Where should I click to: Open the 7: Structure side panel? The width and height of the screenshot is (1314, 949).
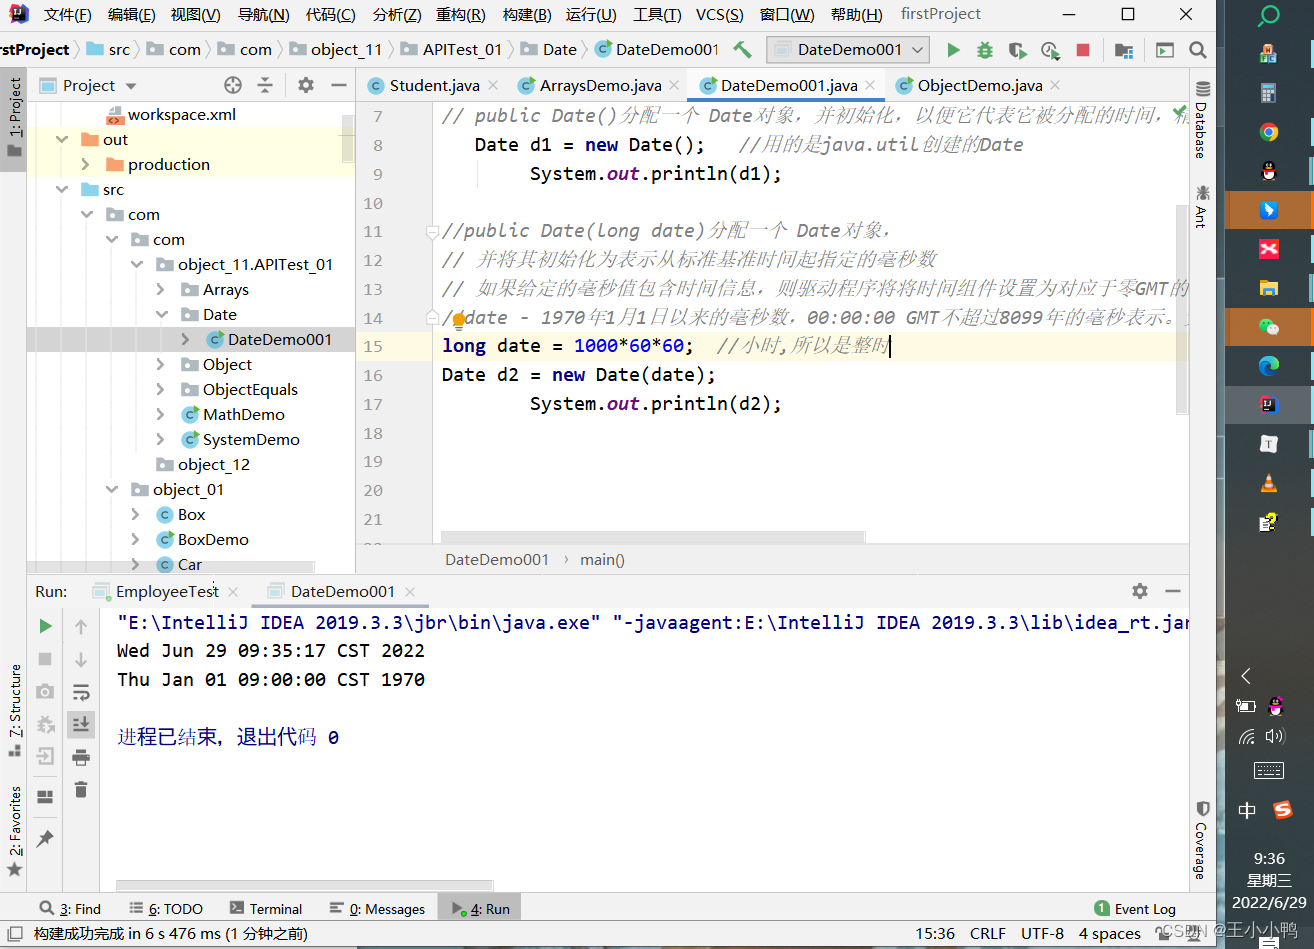pos(15,710)
